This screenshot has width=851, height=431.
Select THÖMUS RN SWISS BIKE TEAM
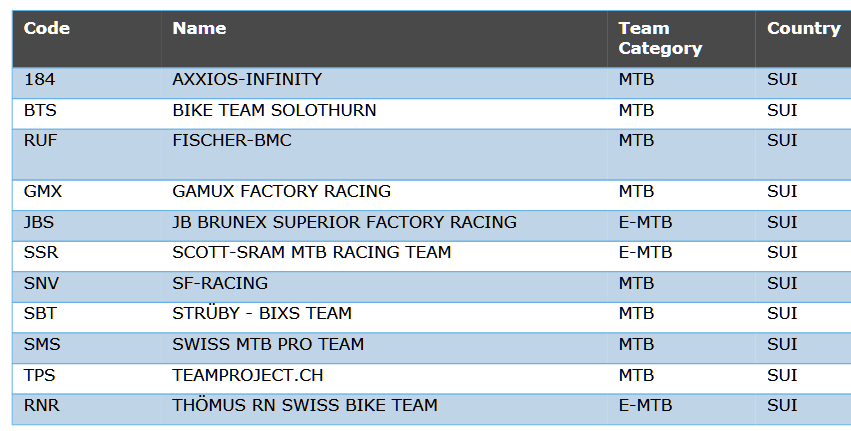(305, 405)
